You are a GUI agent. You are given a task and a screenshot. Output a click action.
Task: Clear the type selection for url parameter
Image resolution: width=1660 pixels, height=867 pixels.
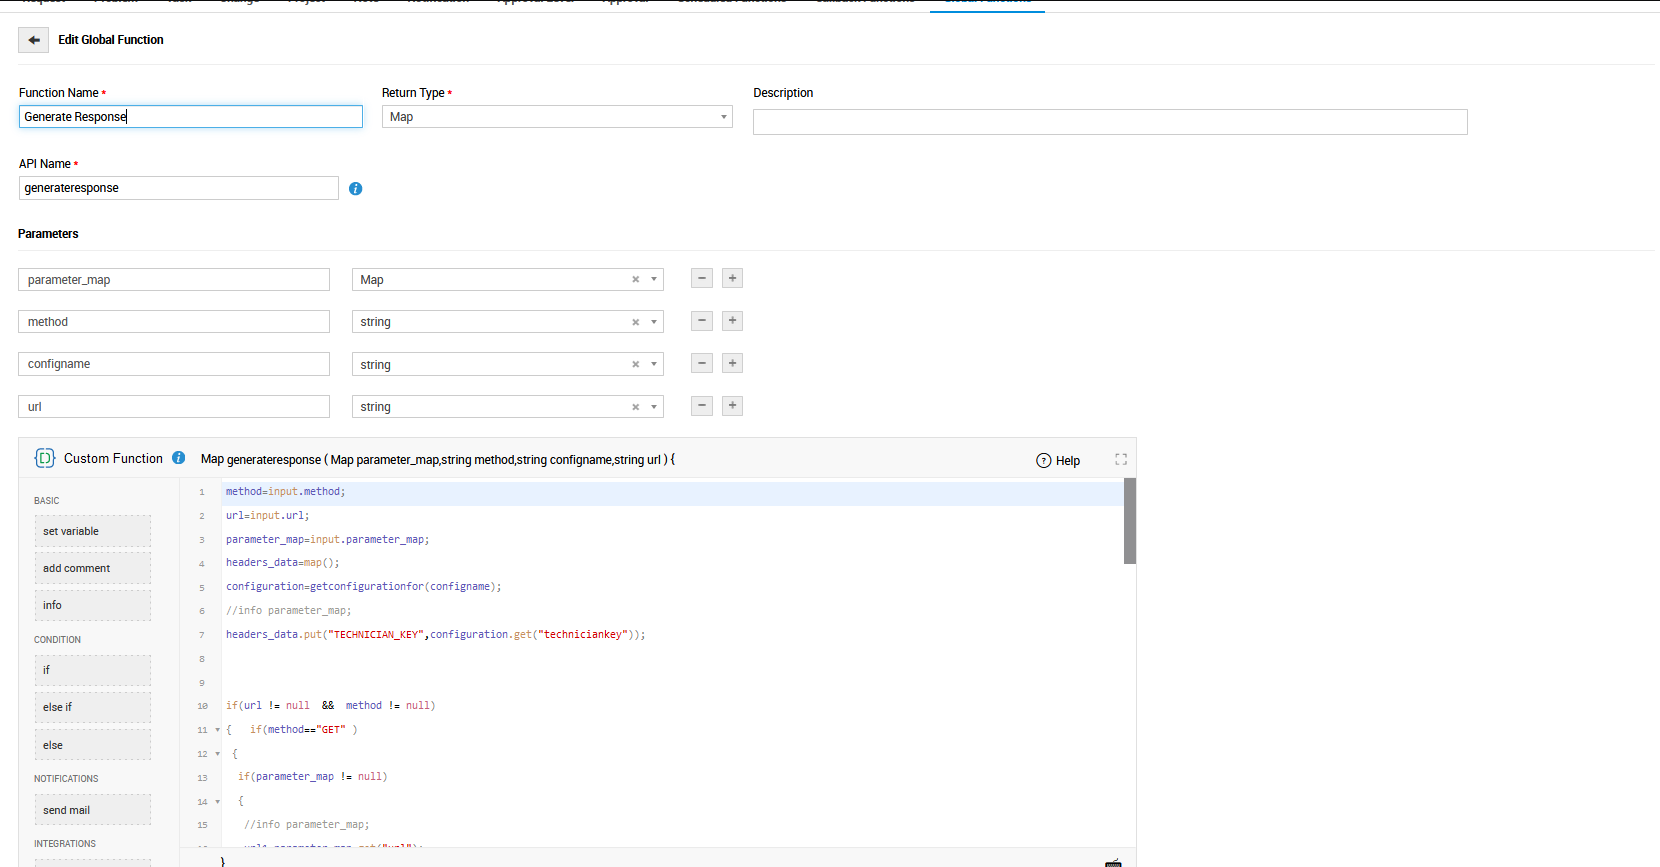tap(635, 407)
